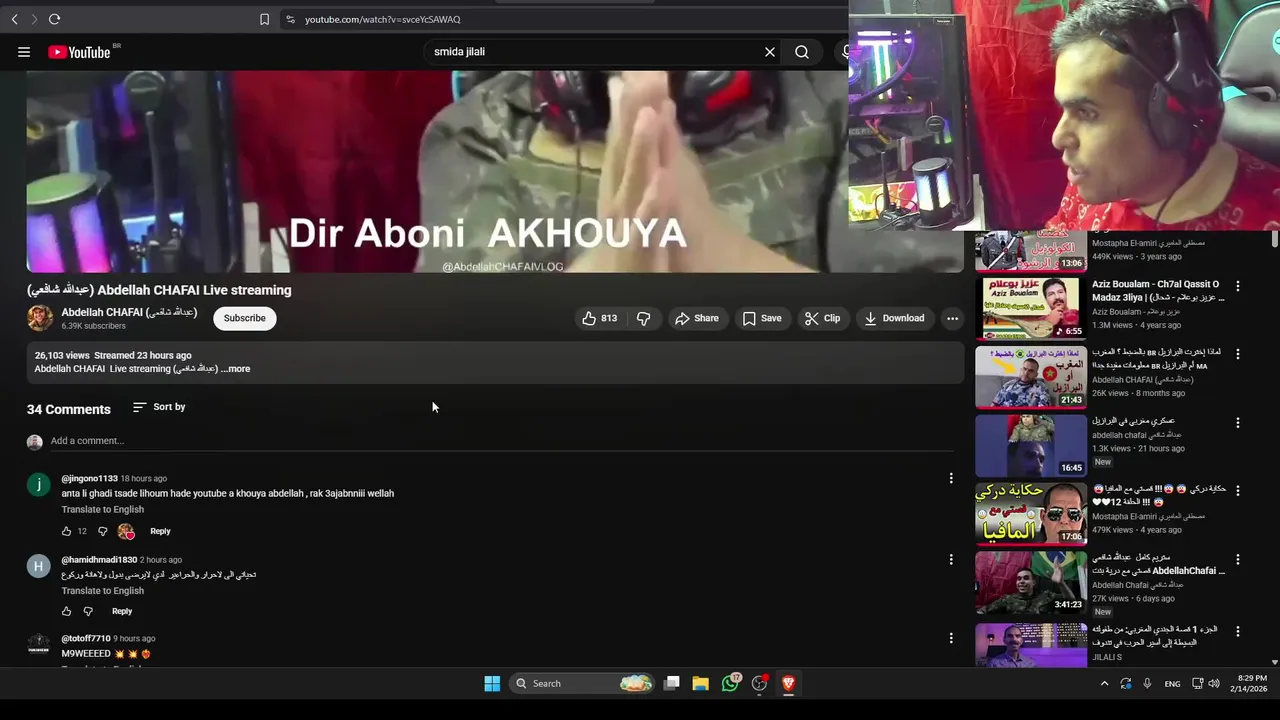The image size is (1280, 720).
Task: Like the @jingono1133 comment
Action: [67, 531]
